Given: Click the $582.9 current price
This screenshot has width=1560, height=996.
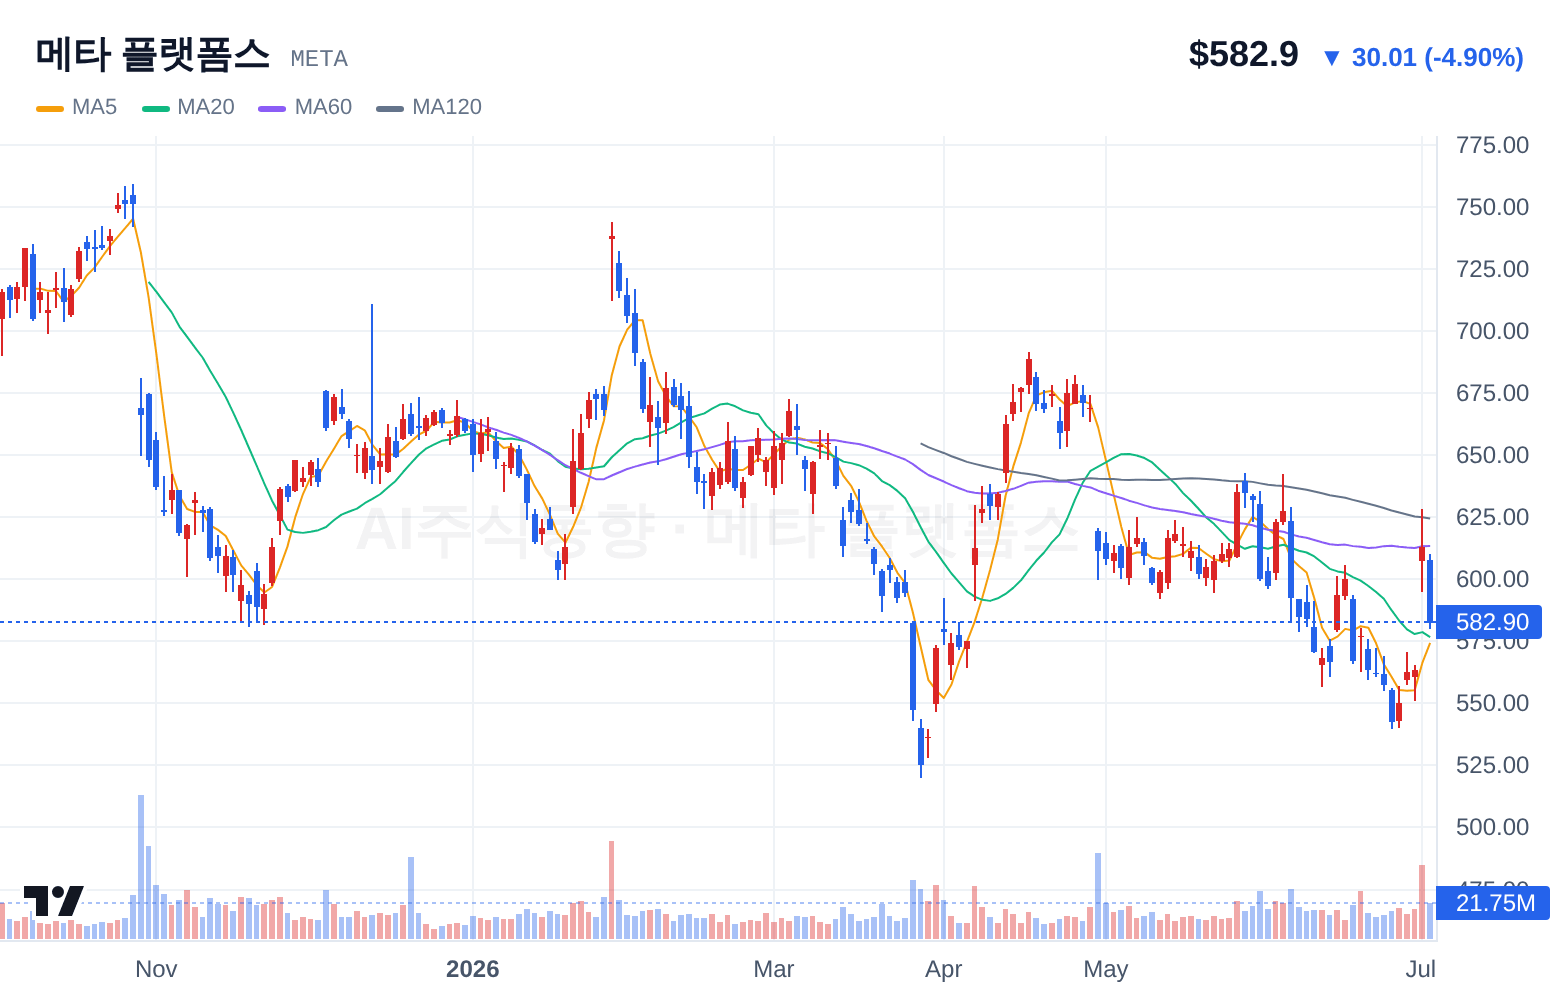Looking at the screenshot, I should pyautogui.click(x=1243, y=54).
